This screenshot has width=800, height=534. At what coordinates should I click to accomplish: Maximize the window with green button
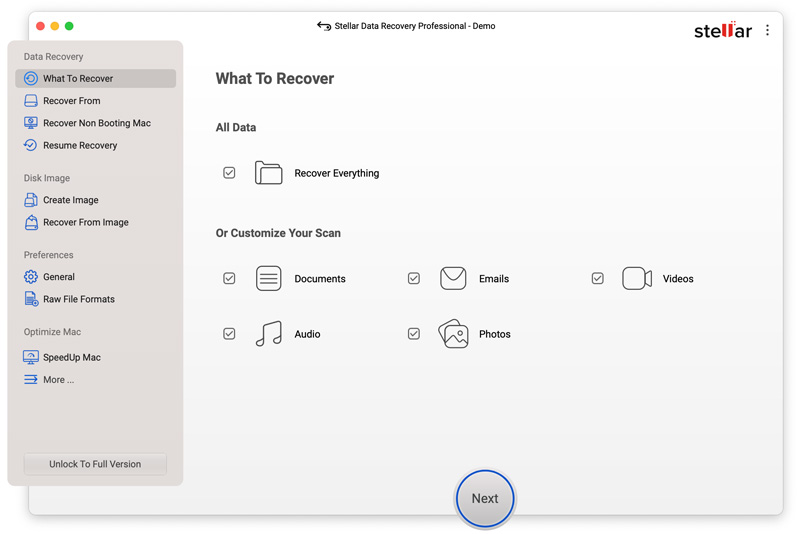(x=69, y=26)
